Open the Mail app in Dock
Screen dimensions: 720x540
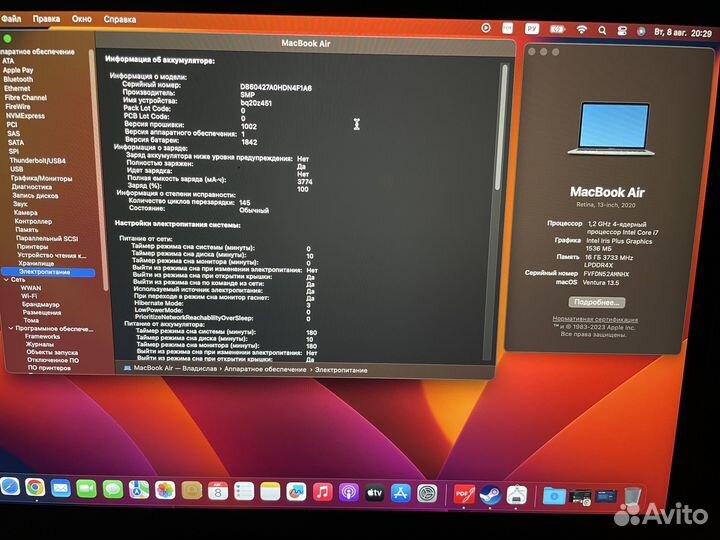[x=61, y=489]
